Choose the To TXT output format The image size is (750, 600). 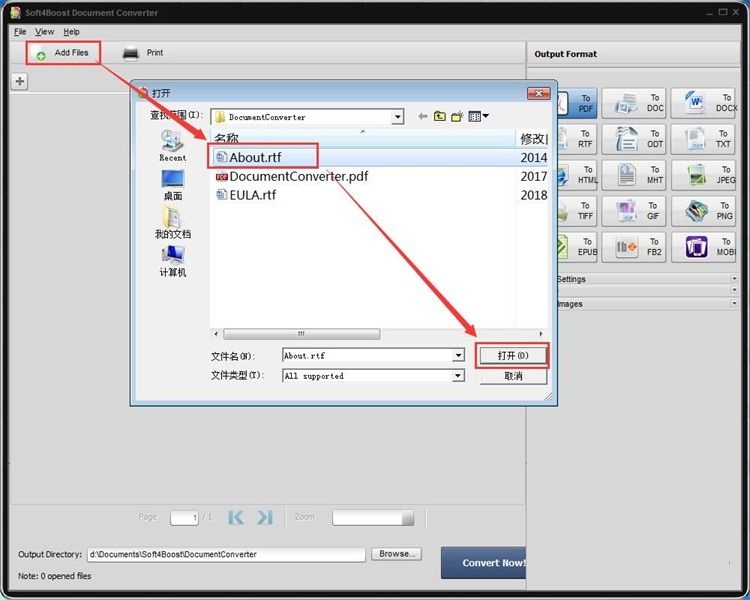(703, 139)
